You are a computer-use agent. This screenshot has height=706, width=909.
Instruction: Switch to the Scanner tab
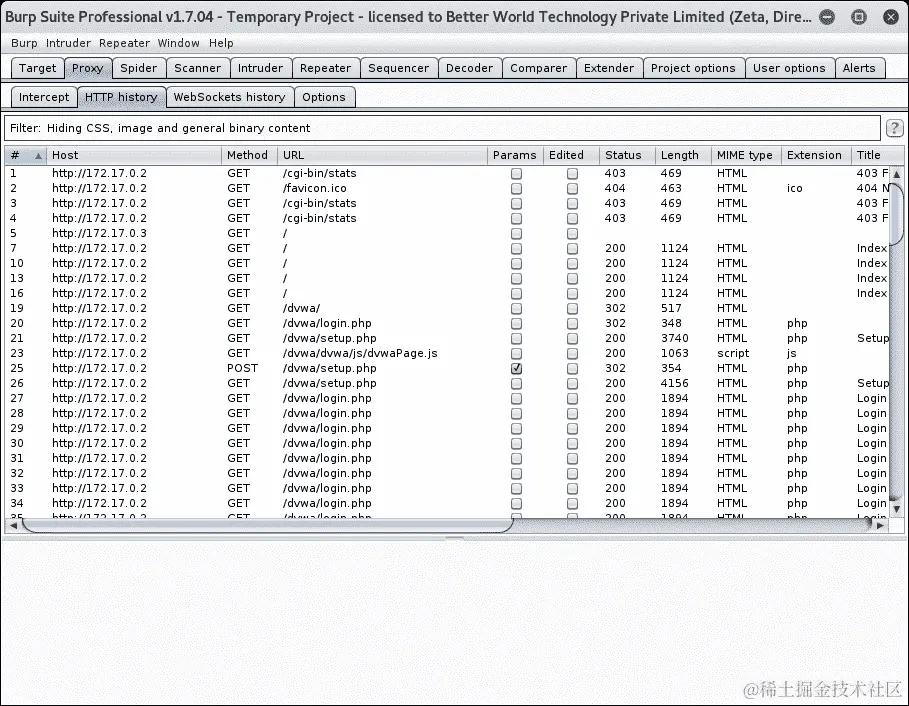click(x=198, y=68)
